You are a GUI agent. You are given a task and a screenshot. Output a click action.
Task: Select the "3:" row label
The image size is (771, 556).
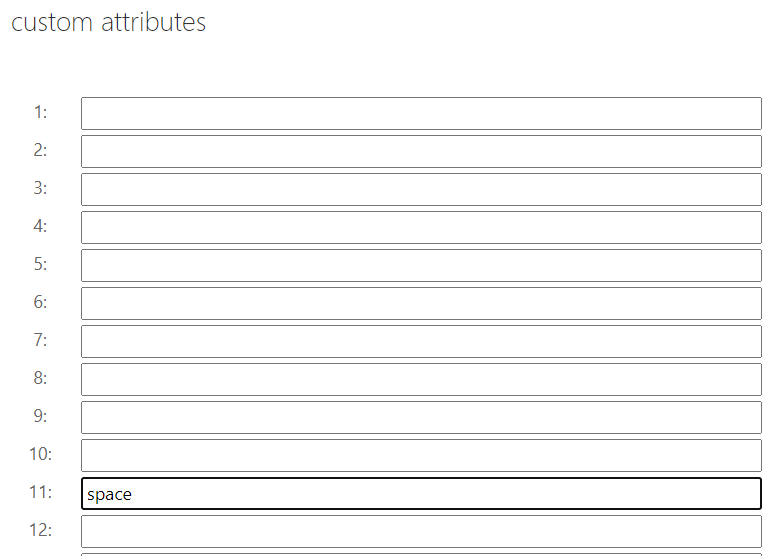[40, 188]
